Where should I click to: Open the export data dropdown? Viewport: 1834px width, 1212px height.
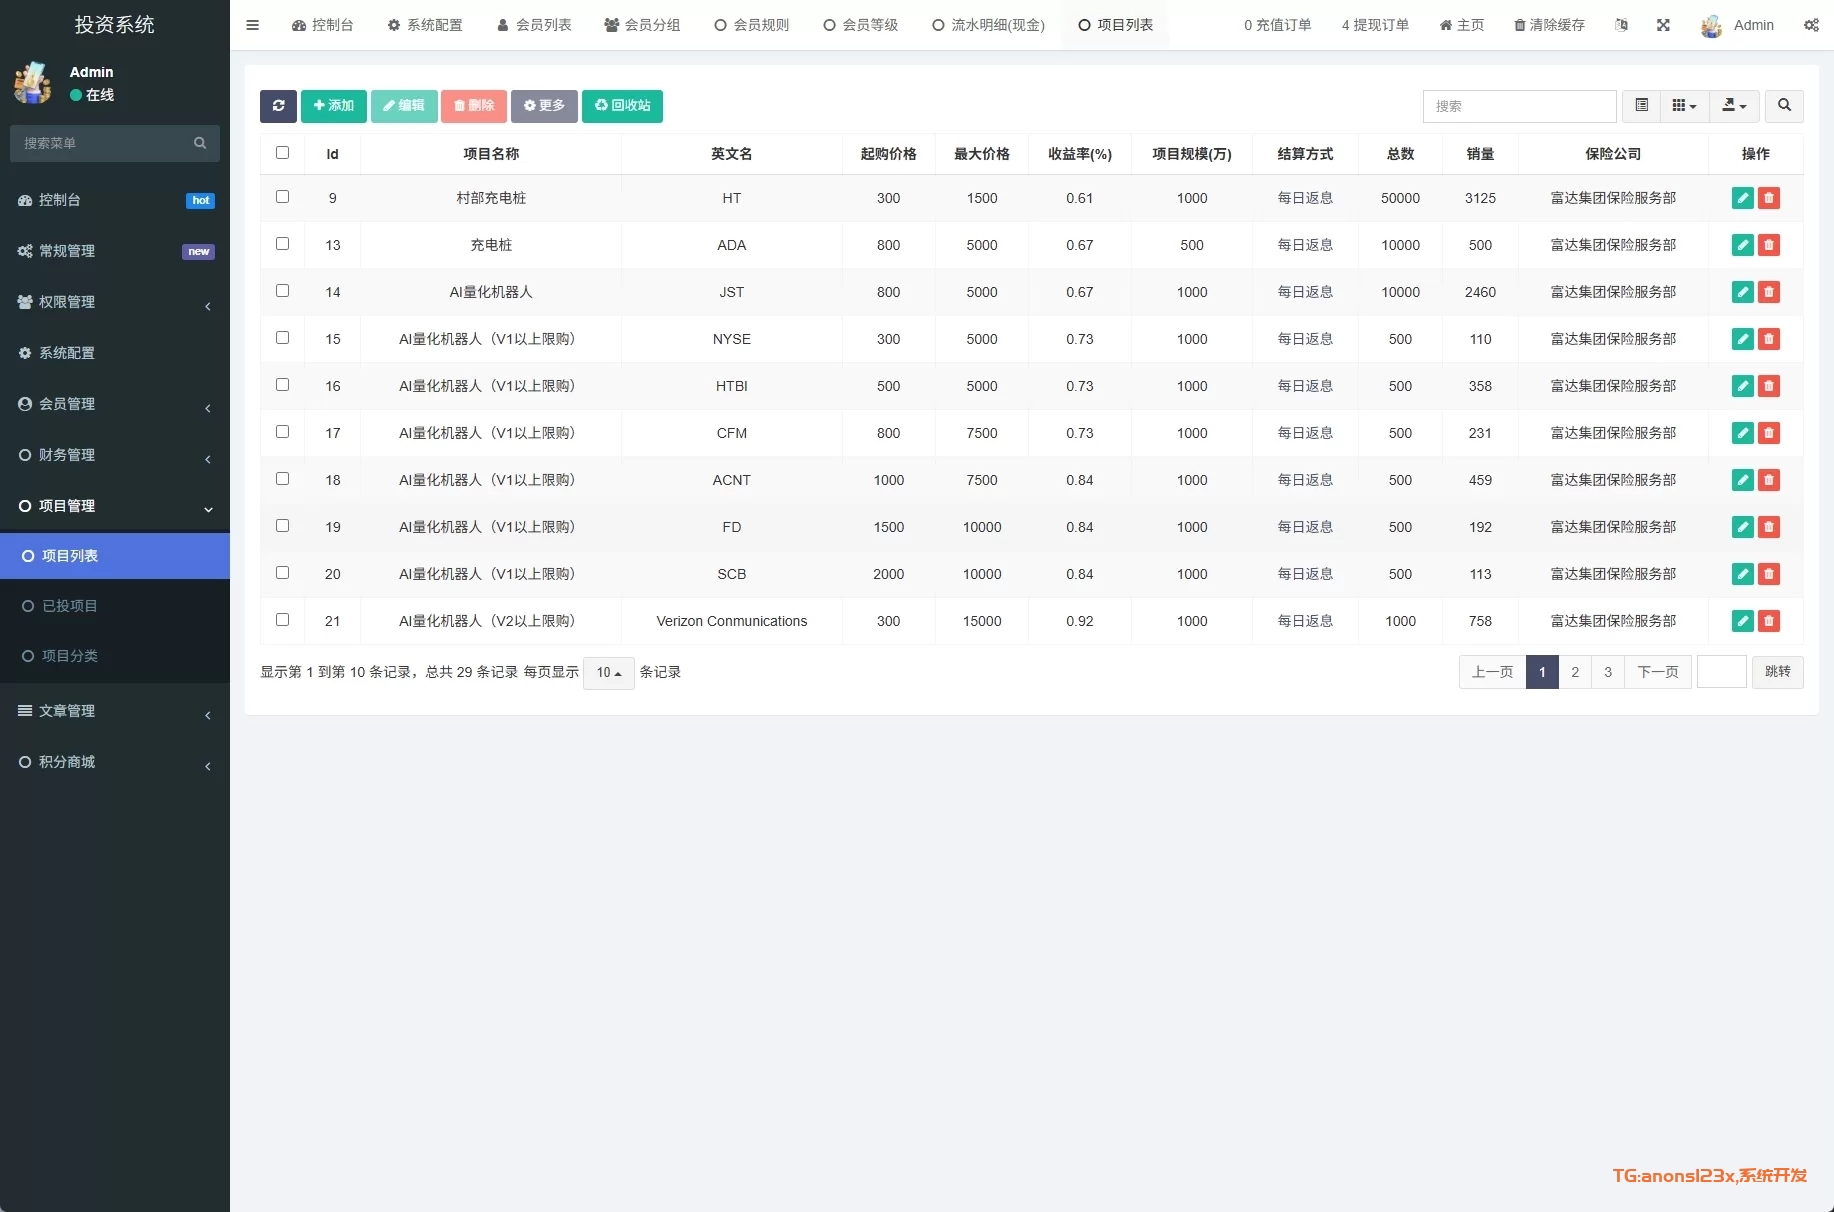(1734, 106)
